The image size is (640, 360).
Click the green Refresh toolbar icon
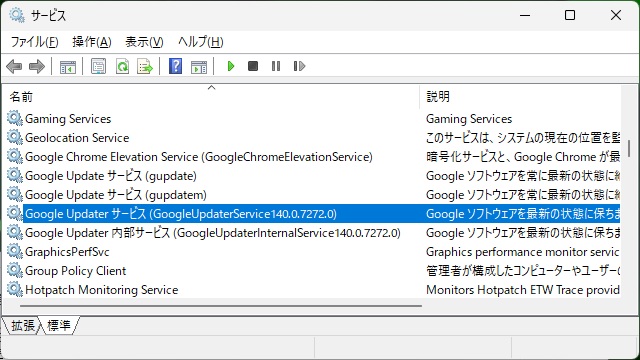point(122,66)
